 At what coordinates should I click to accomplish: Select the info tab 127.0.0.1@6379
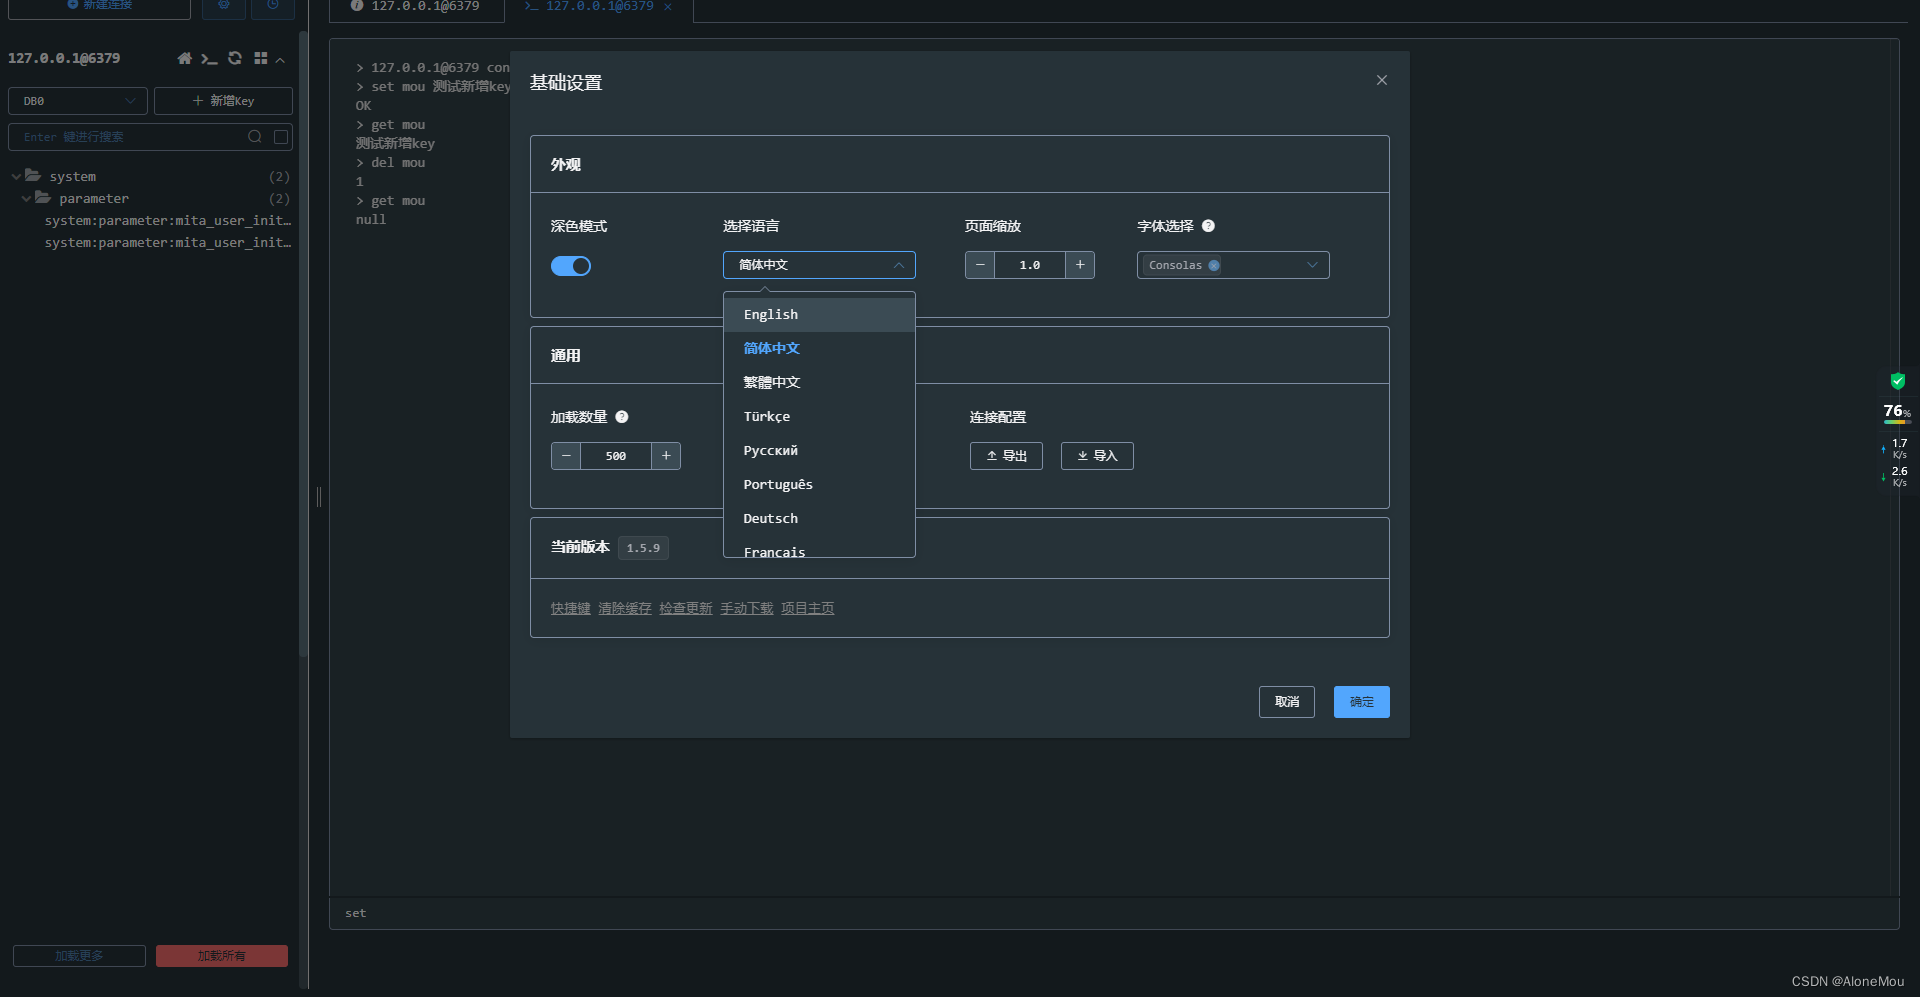417,6
